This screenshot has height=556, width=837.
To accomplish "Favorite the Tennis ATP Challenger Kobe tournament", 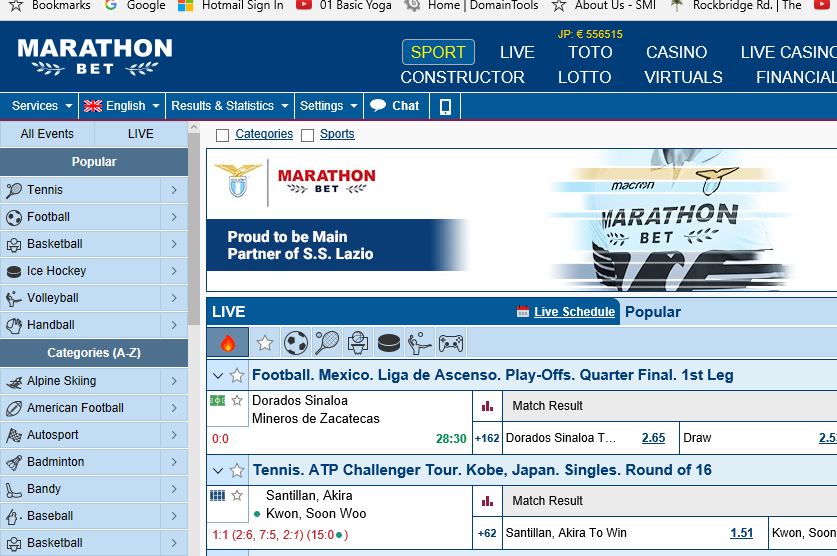I will [237, 470].
